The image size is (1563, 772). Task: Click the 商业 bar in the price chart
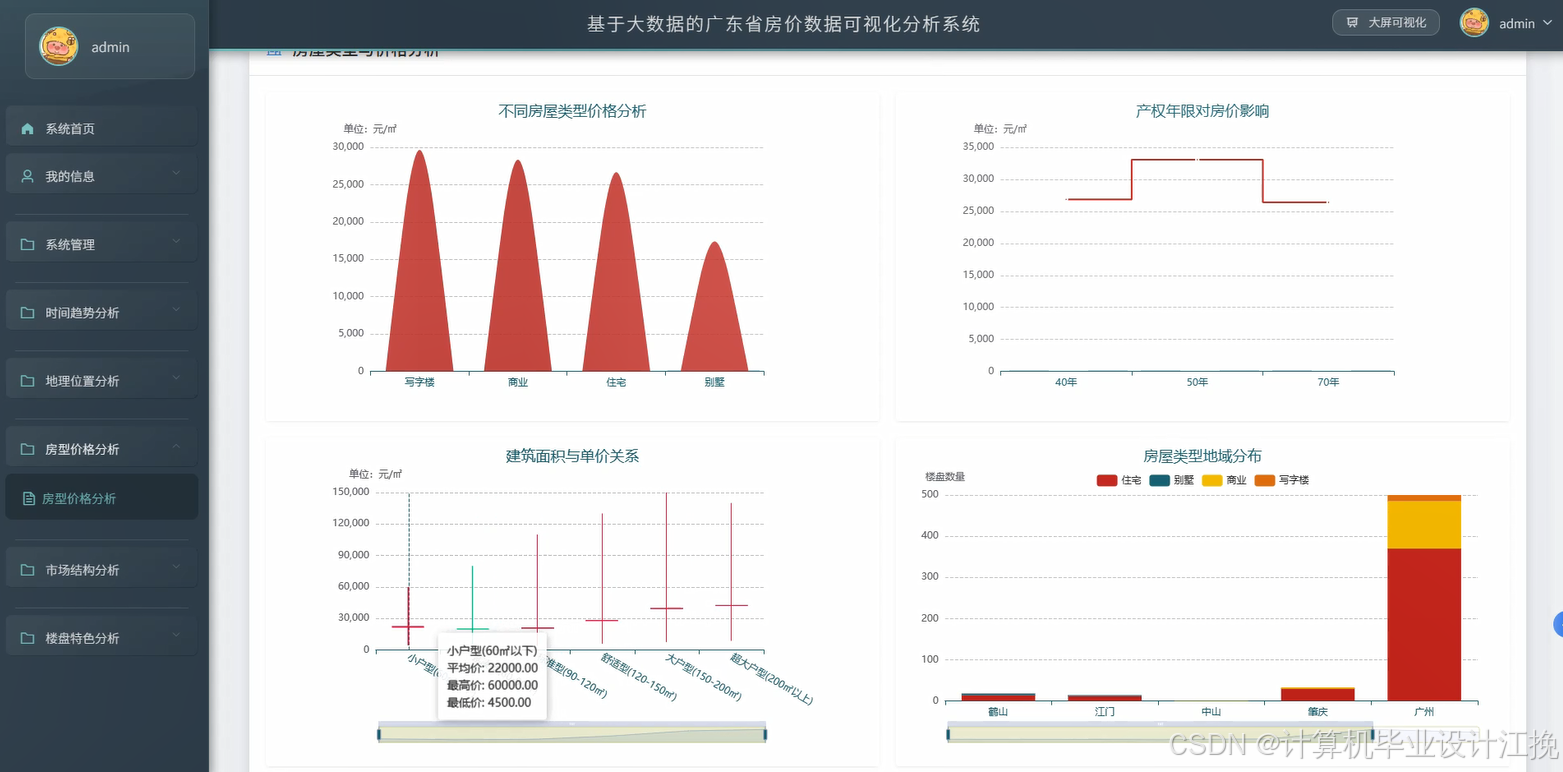click(518, 280)
